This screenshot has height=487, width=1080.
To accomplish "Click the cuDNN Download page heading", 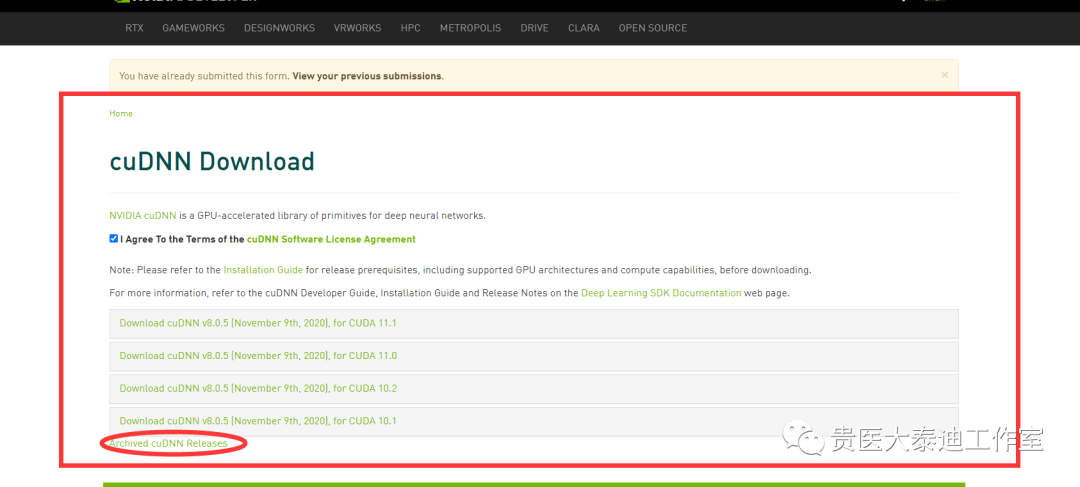I will (211, 161).
